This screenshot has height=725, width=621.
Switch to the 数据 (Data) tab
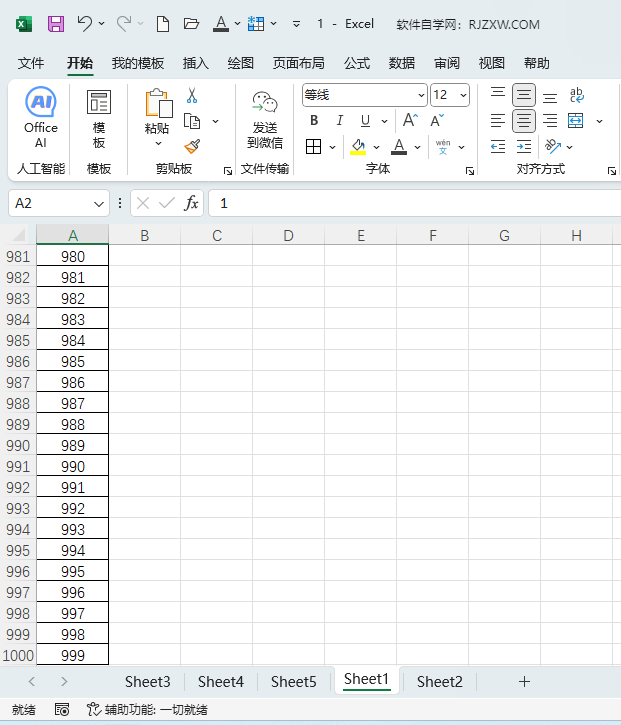pyautogui.click(x=401, y=63)
